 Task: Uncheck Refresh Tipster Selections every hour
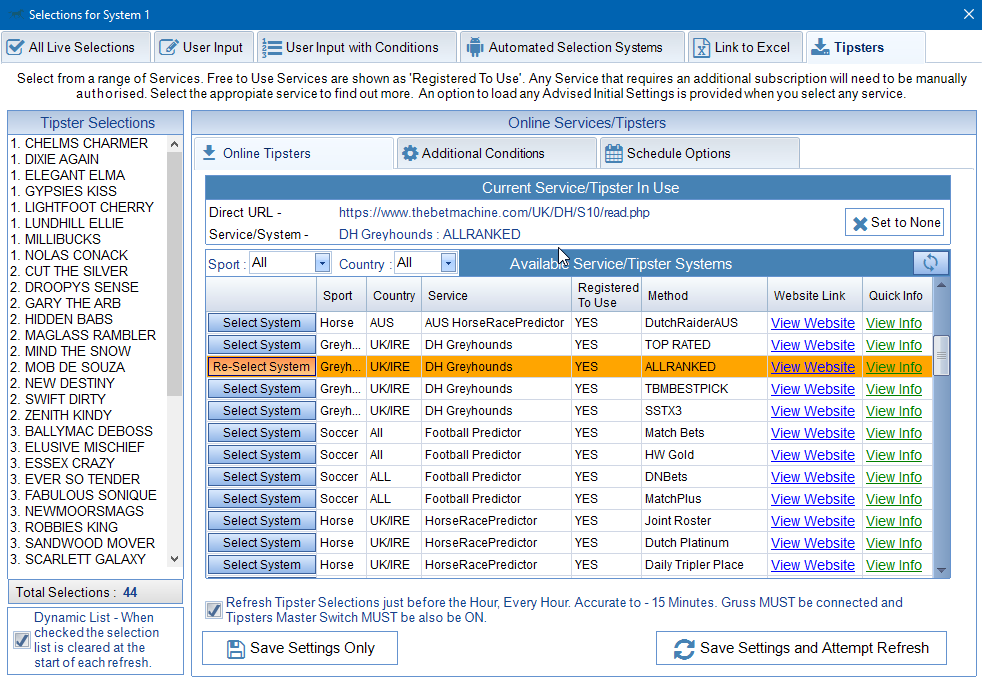(214, 610)
